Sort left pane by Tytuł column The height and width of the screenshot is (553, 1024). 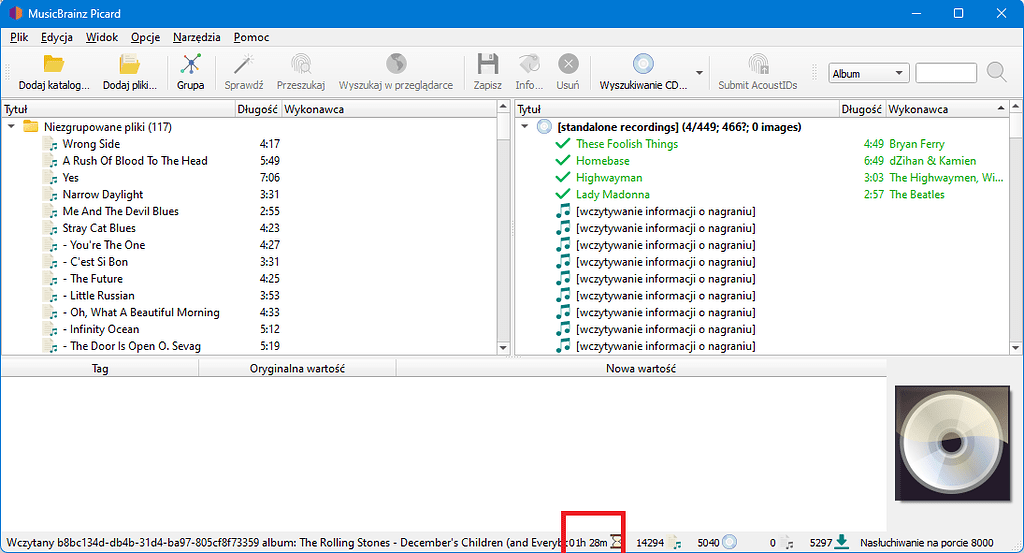point(118,109)
